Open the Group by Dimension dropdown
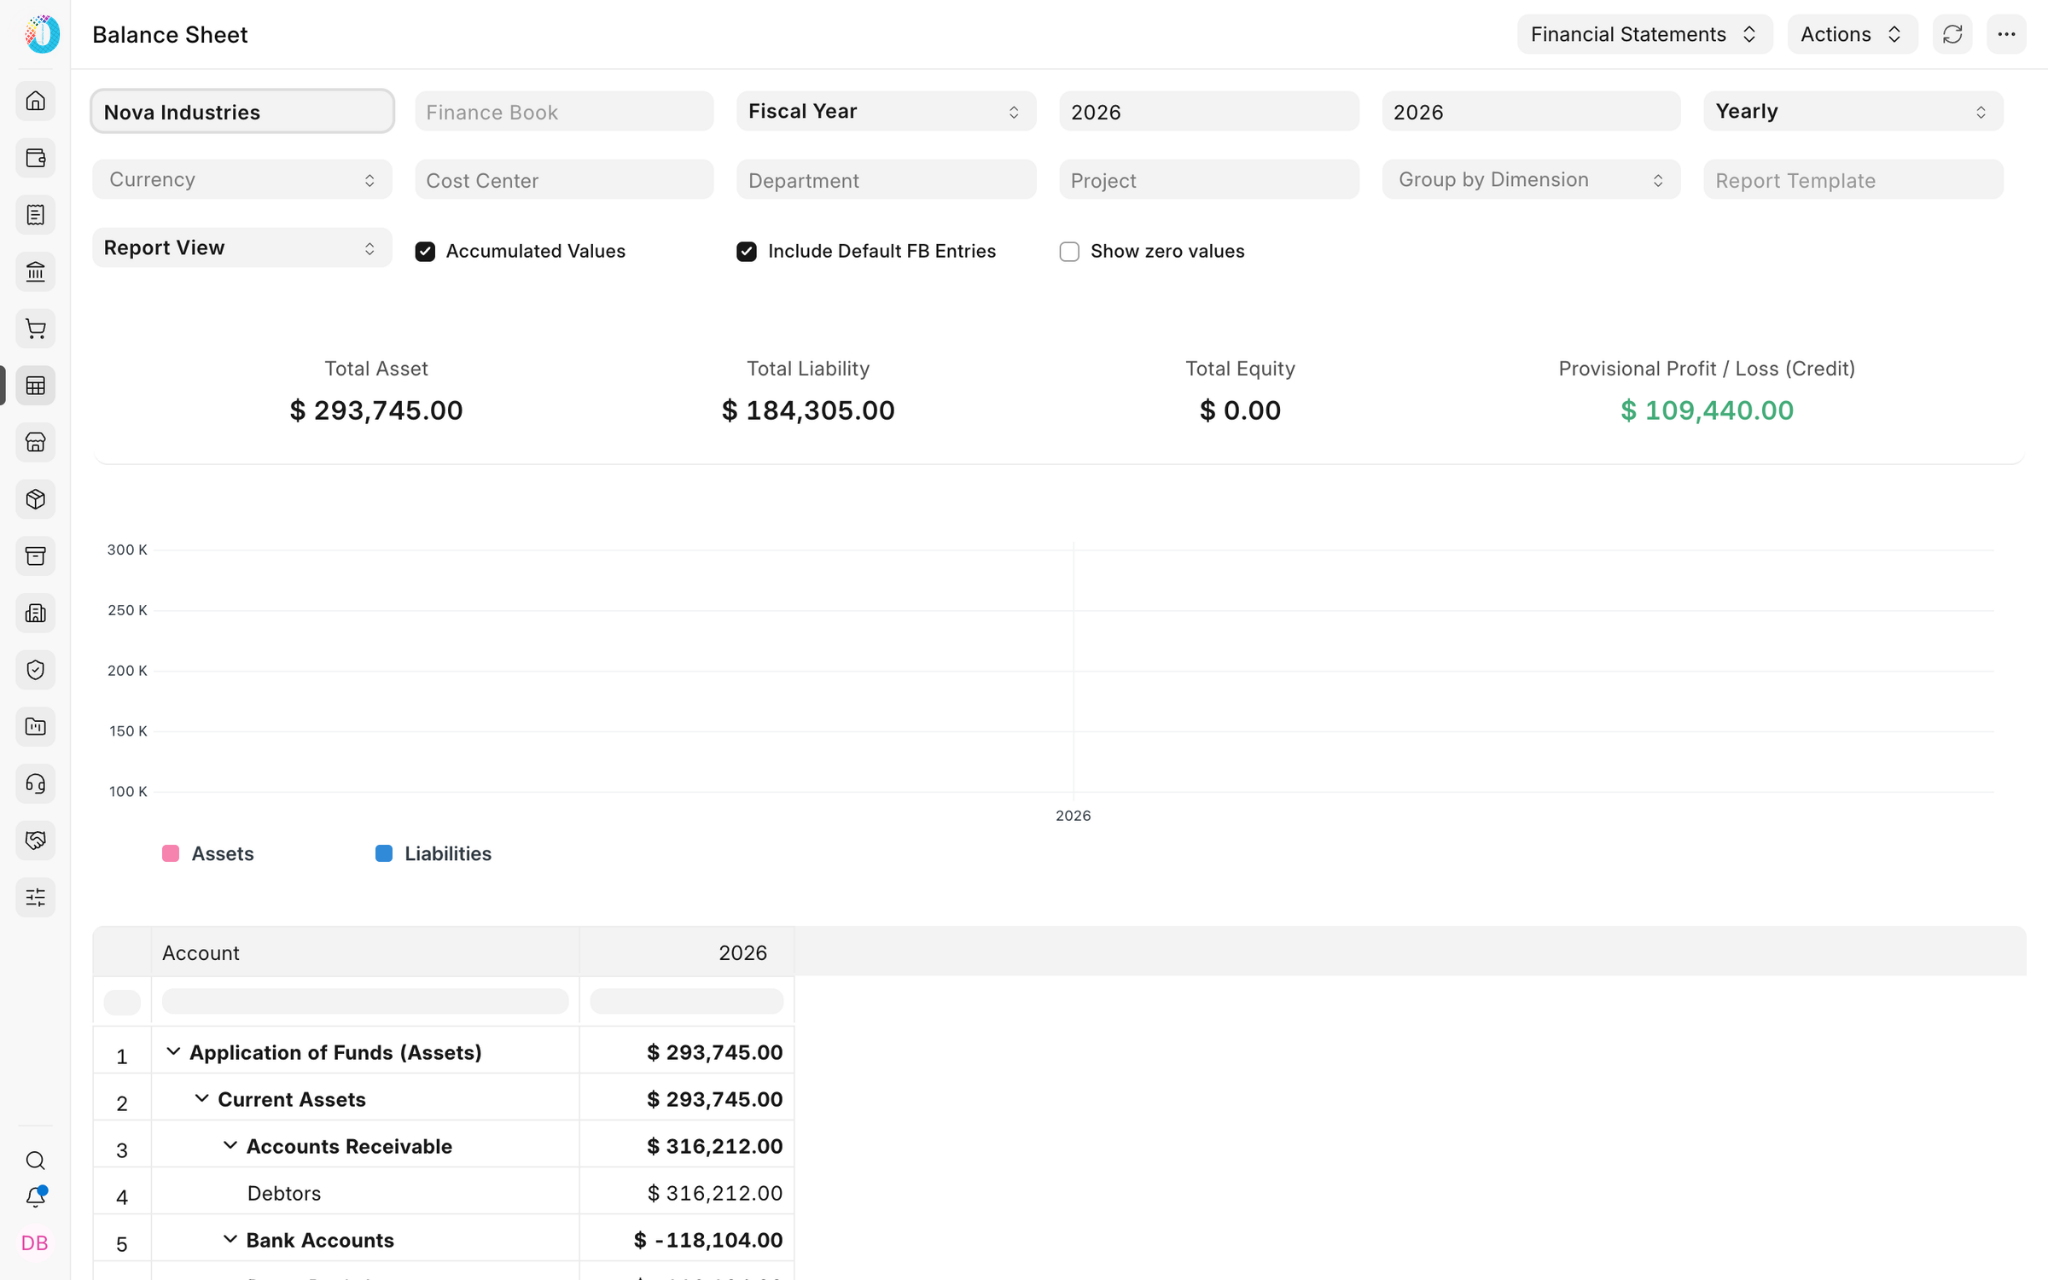This screenshot has width=2048, height=1280. click(1531, 180)
